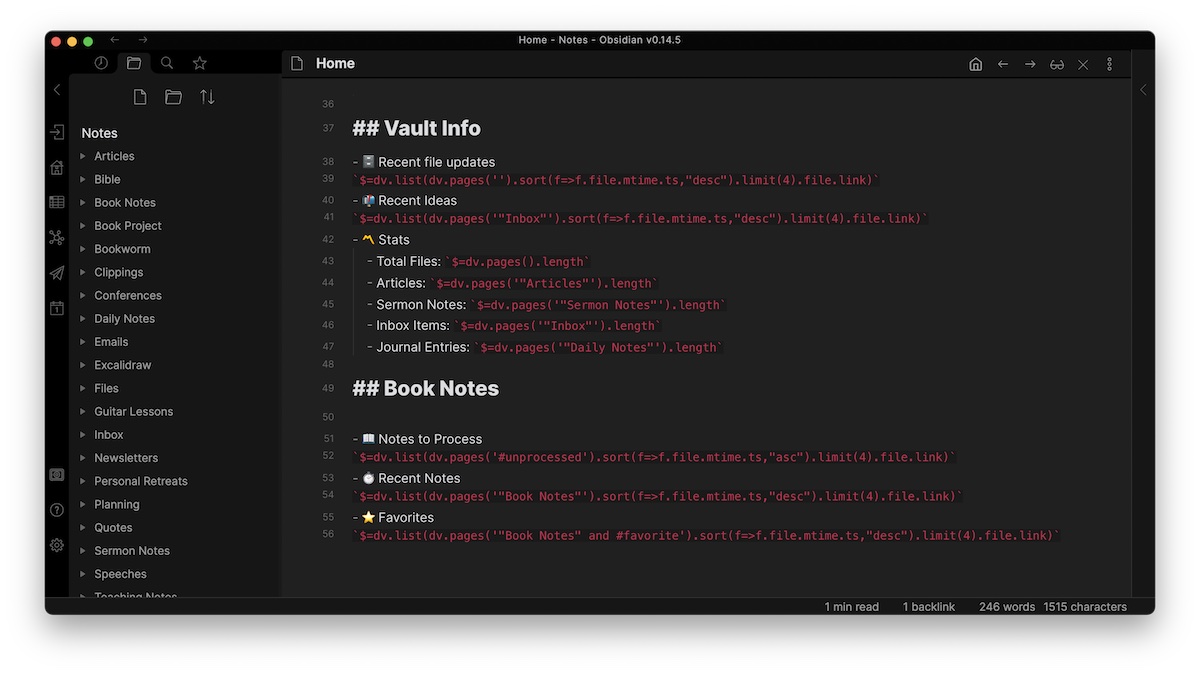This screenshot has width=1200, height=674.
Task: Expand the Book Project folder arrow
Action: click(83, 226)
